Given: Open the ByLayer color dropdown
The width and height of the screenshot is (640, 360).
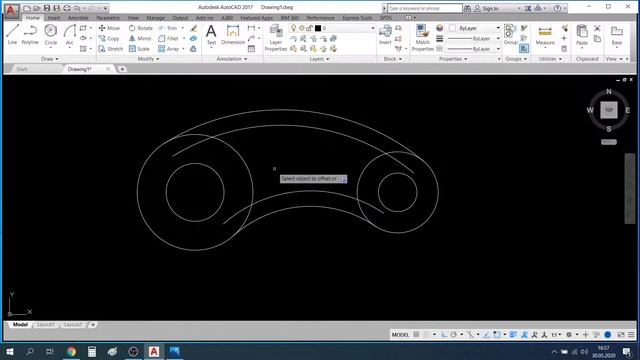Looking at the screenshot, I should [498, 28].
